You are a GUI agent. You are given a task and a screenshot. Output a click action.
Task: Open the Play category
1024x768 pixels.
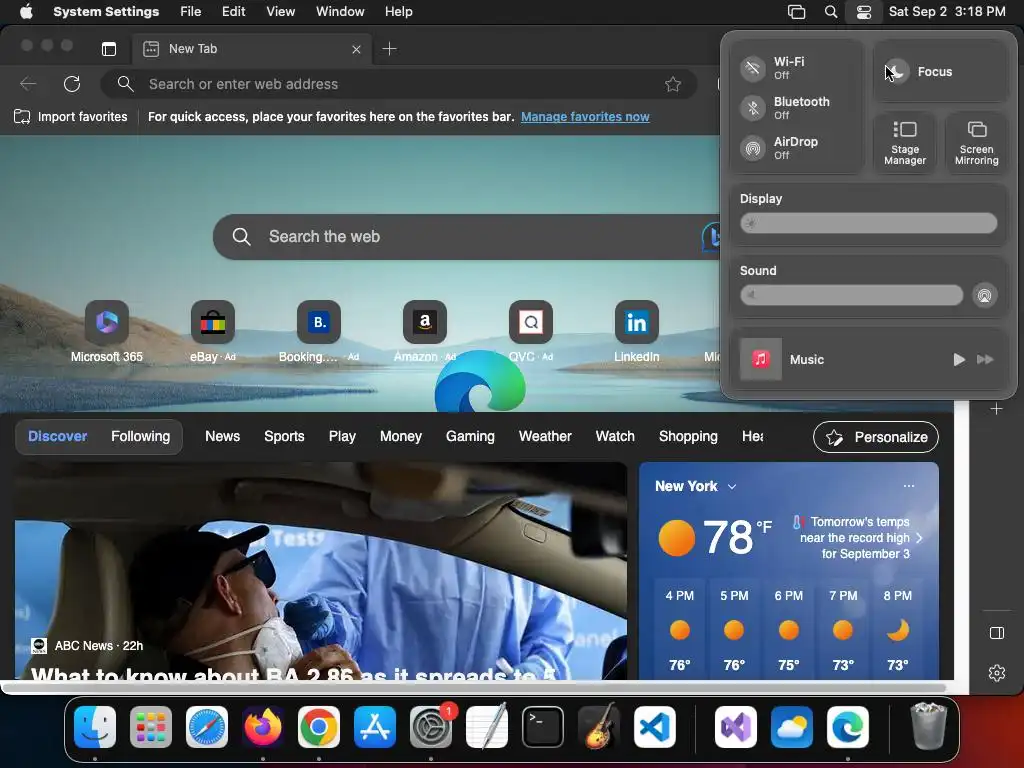pyautogui.click(x=342, y=436)
